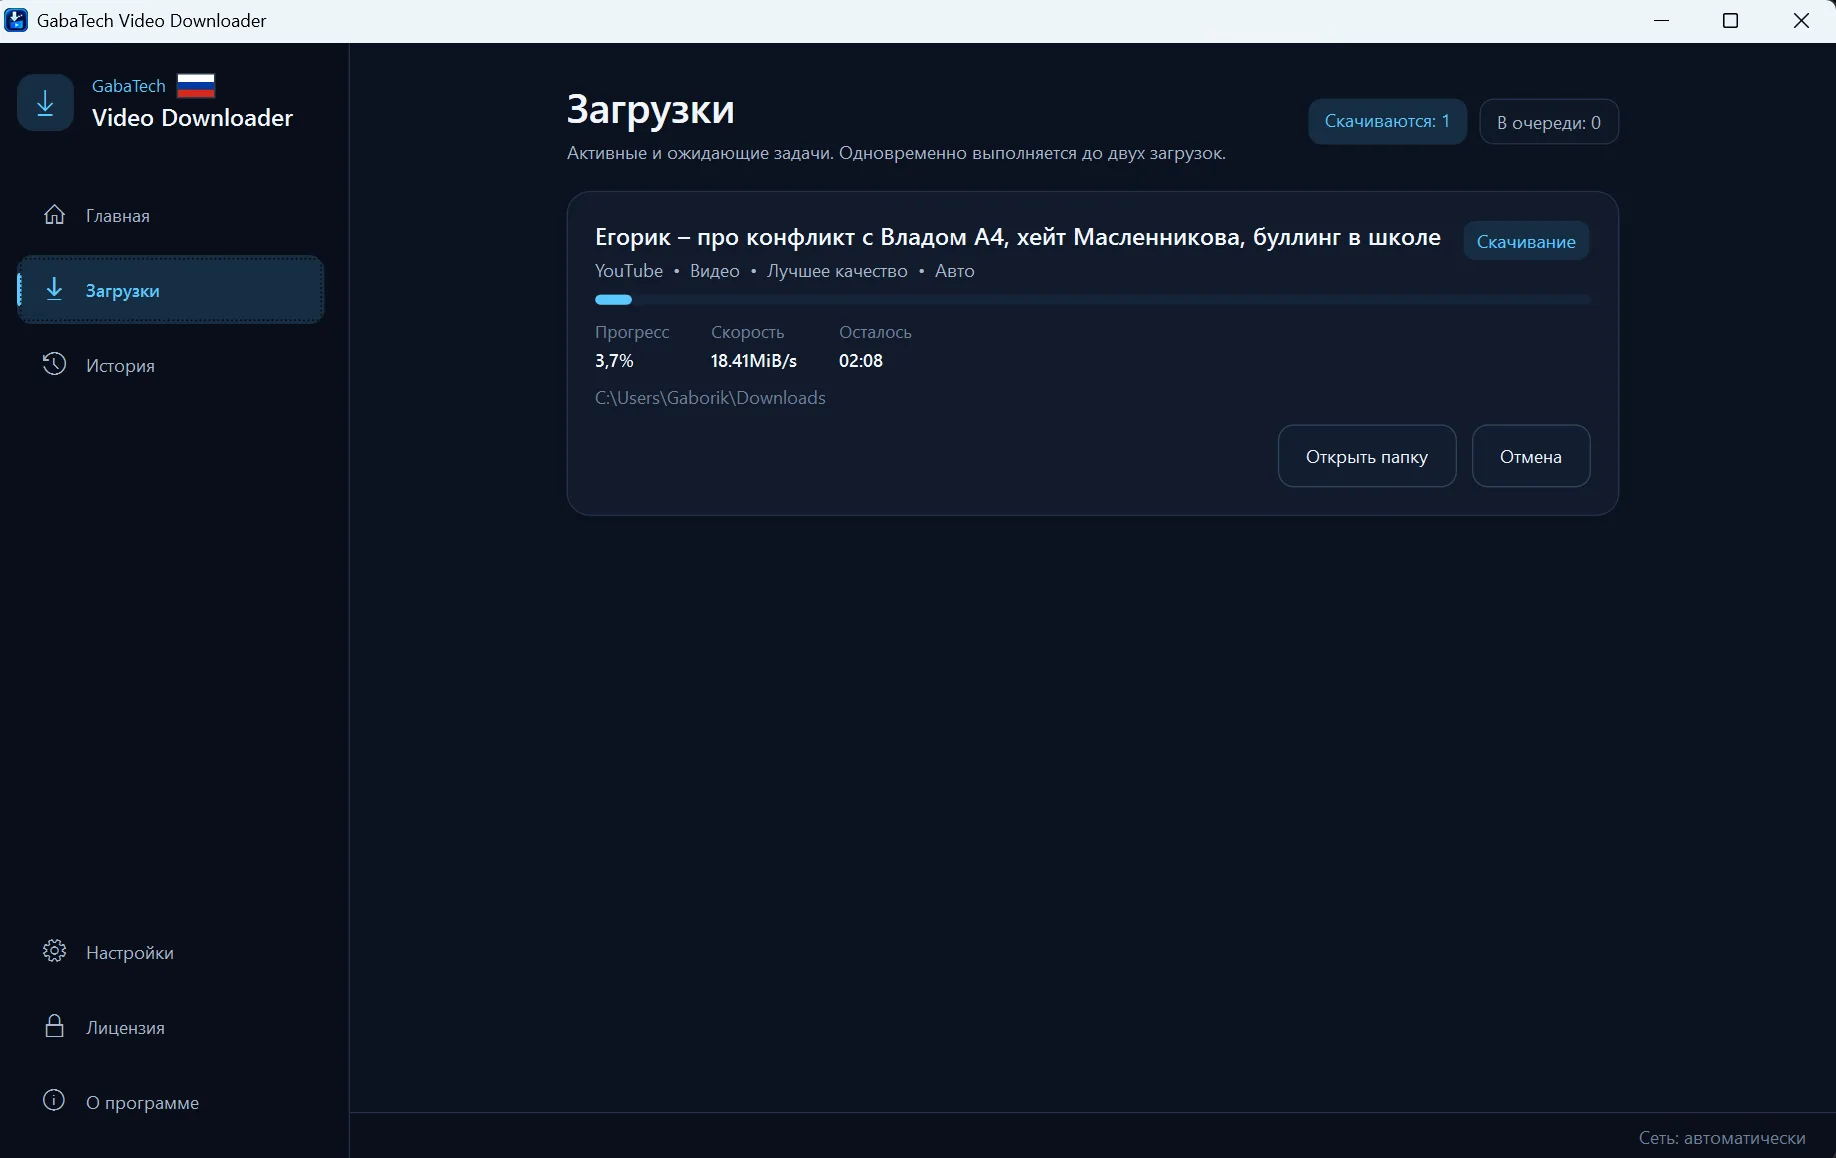Click the GabaTech brand text beside the flag
Screen dimensions: 1836x1158
[129, 86]
